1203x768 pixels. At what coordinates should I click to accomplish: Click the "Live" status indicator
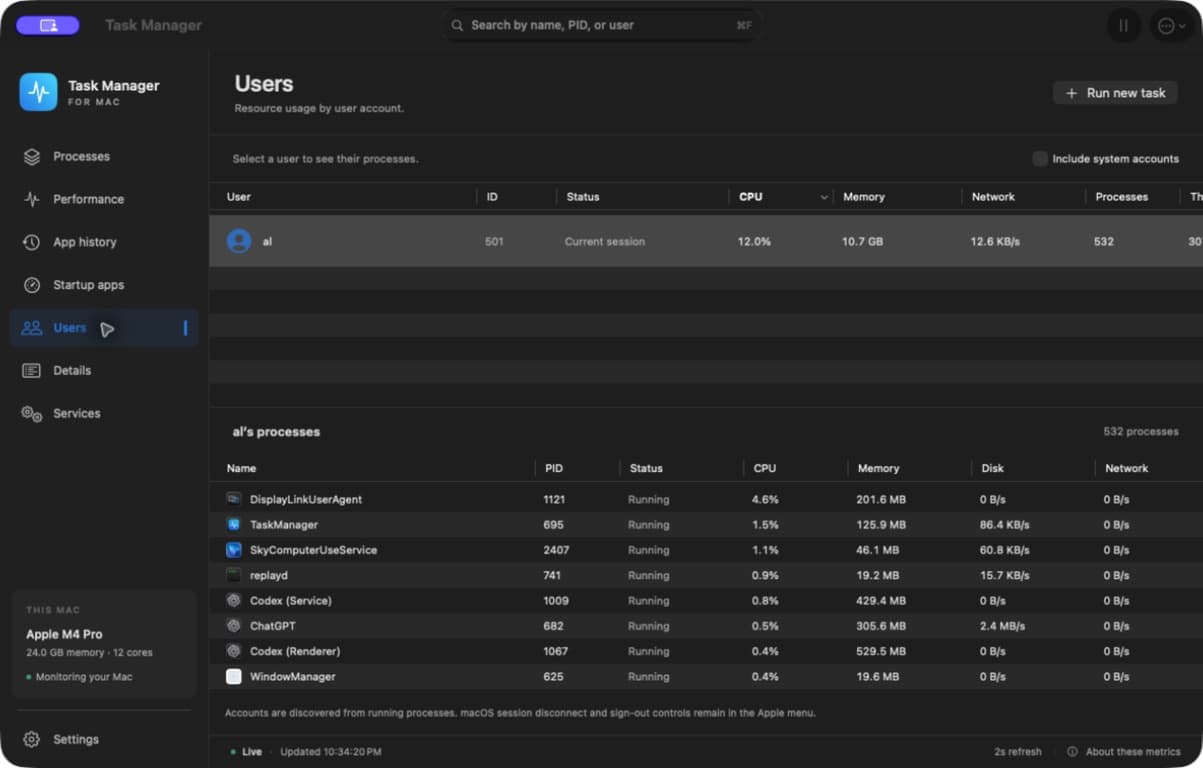click(245, 752)
